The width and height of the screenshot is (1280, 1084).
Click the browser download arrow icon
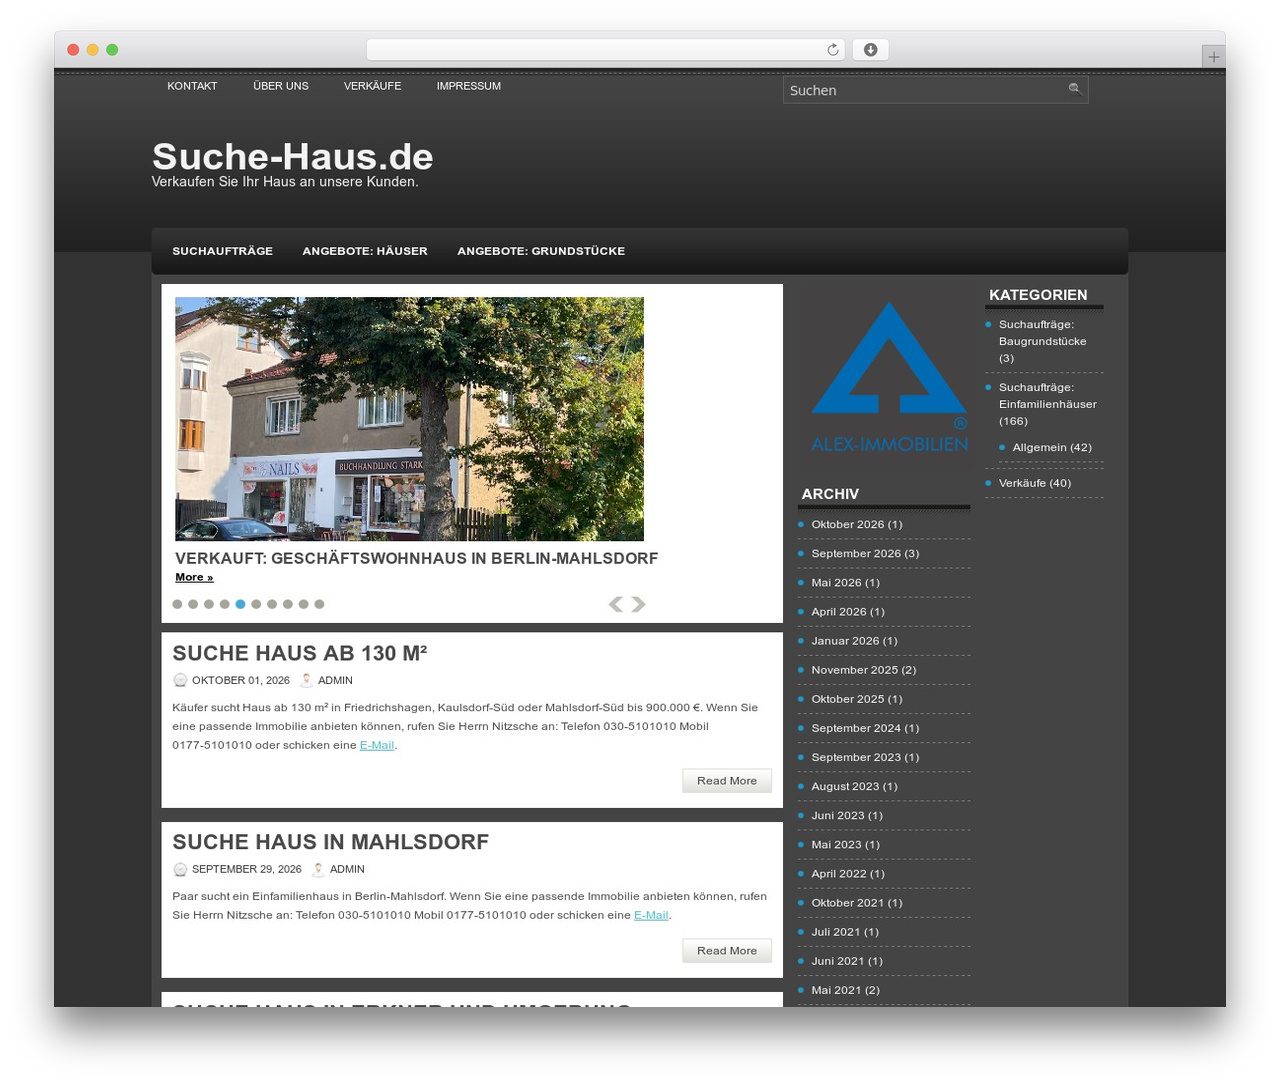(871, 50)
